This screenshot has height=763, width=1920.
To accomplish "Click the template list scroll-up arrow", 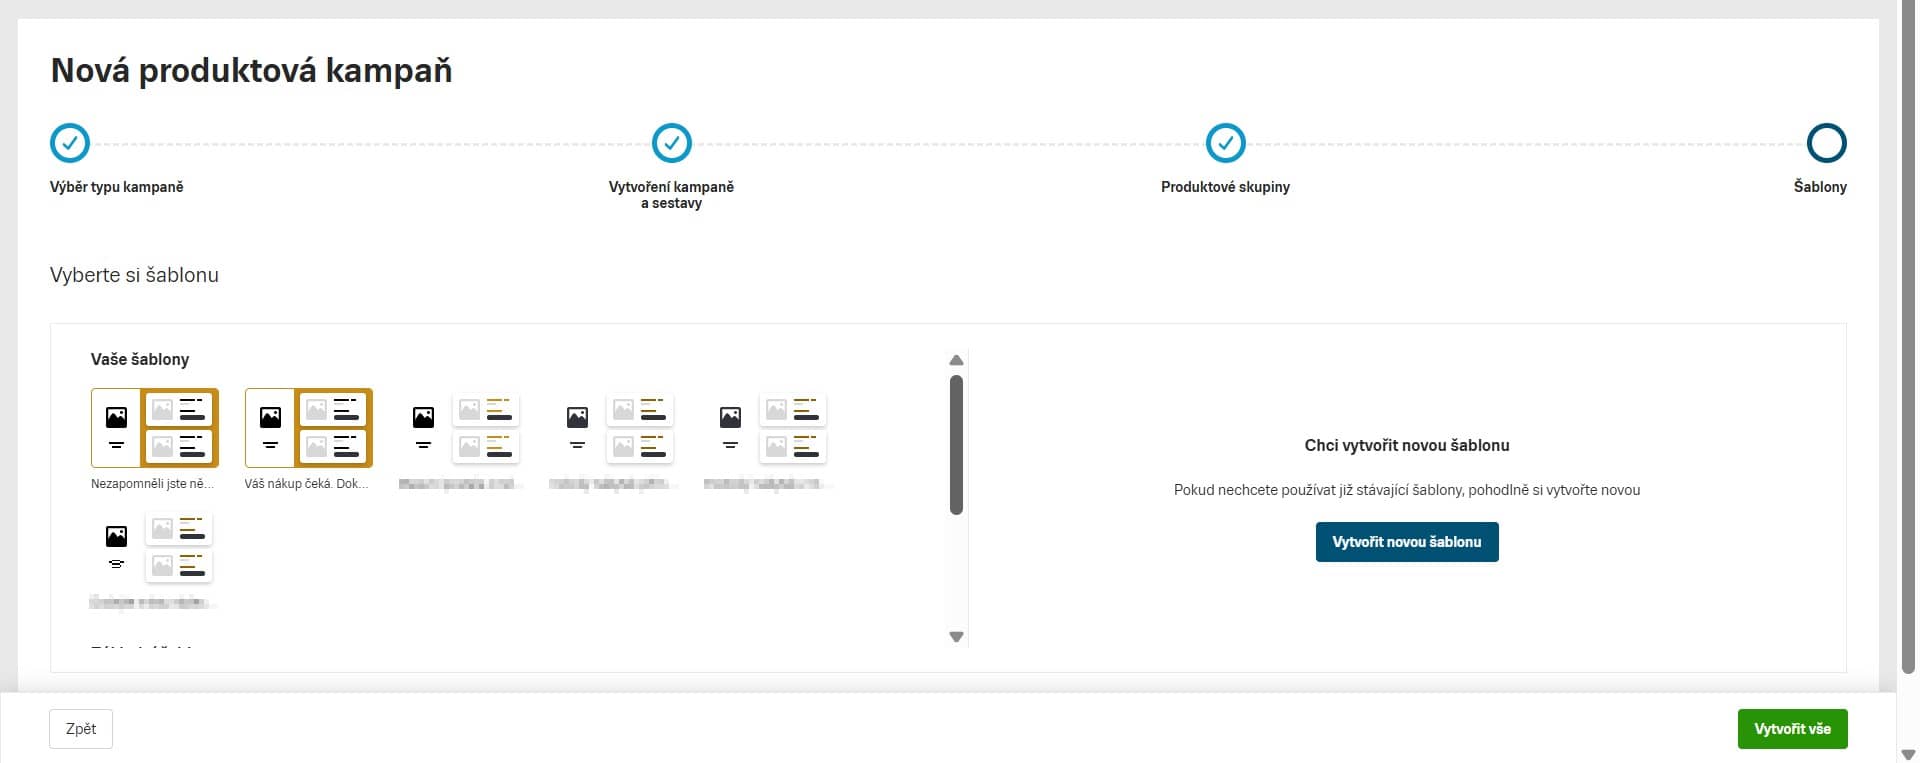I will pyautogui.click(x=956, y=360).
